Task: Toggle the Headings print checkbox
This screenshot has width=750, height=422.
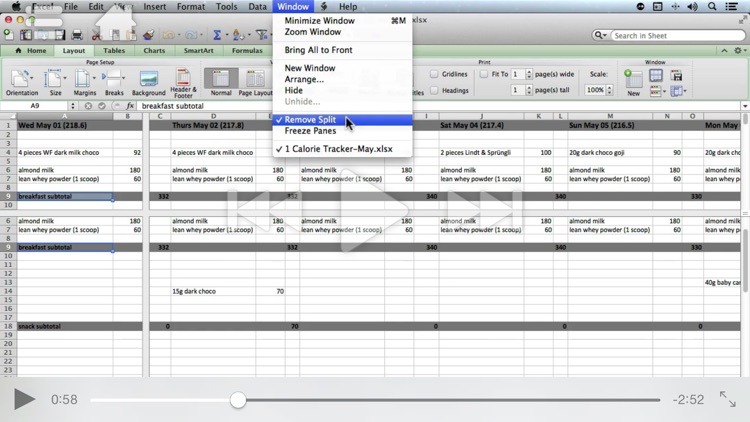Action: [434, 90]
